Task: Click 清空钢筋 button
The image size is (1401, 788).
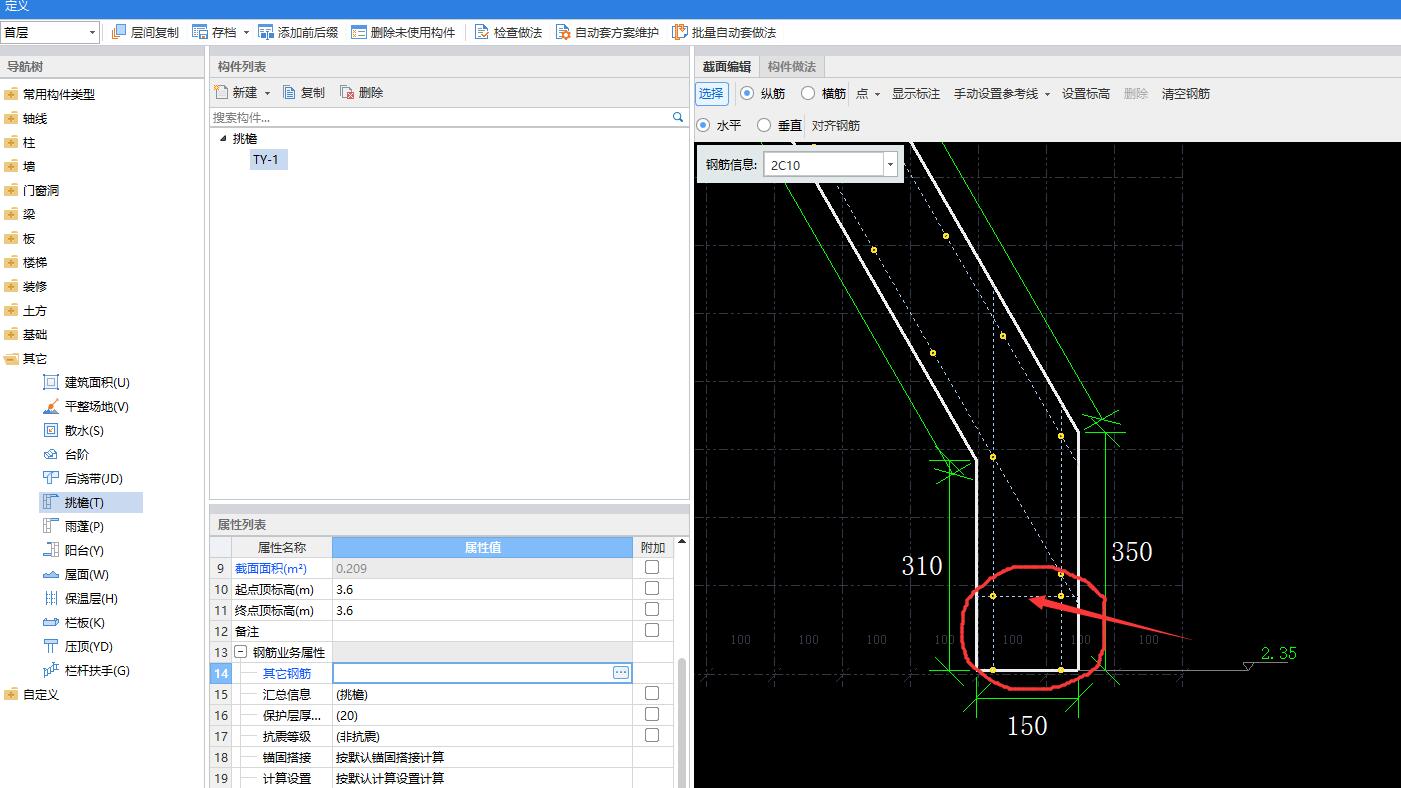Action: [1186, 93]
